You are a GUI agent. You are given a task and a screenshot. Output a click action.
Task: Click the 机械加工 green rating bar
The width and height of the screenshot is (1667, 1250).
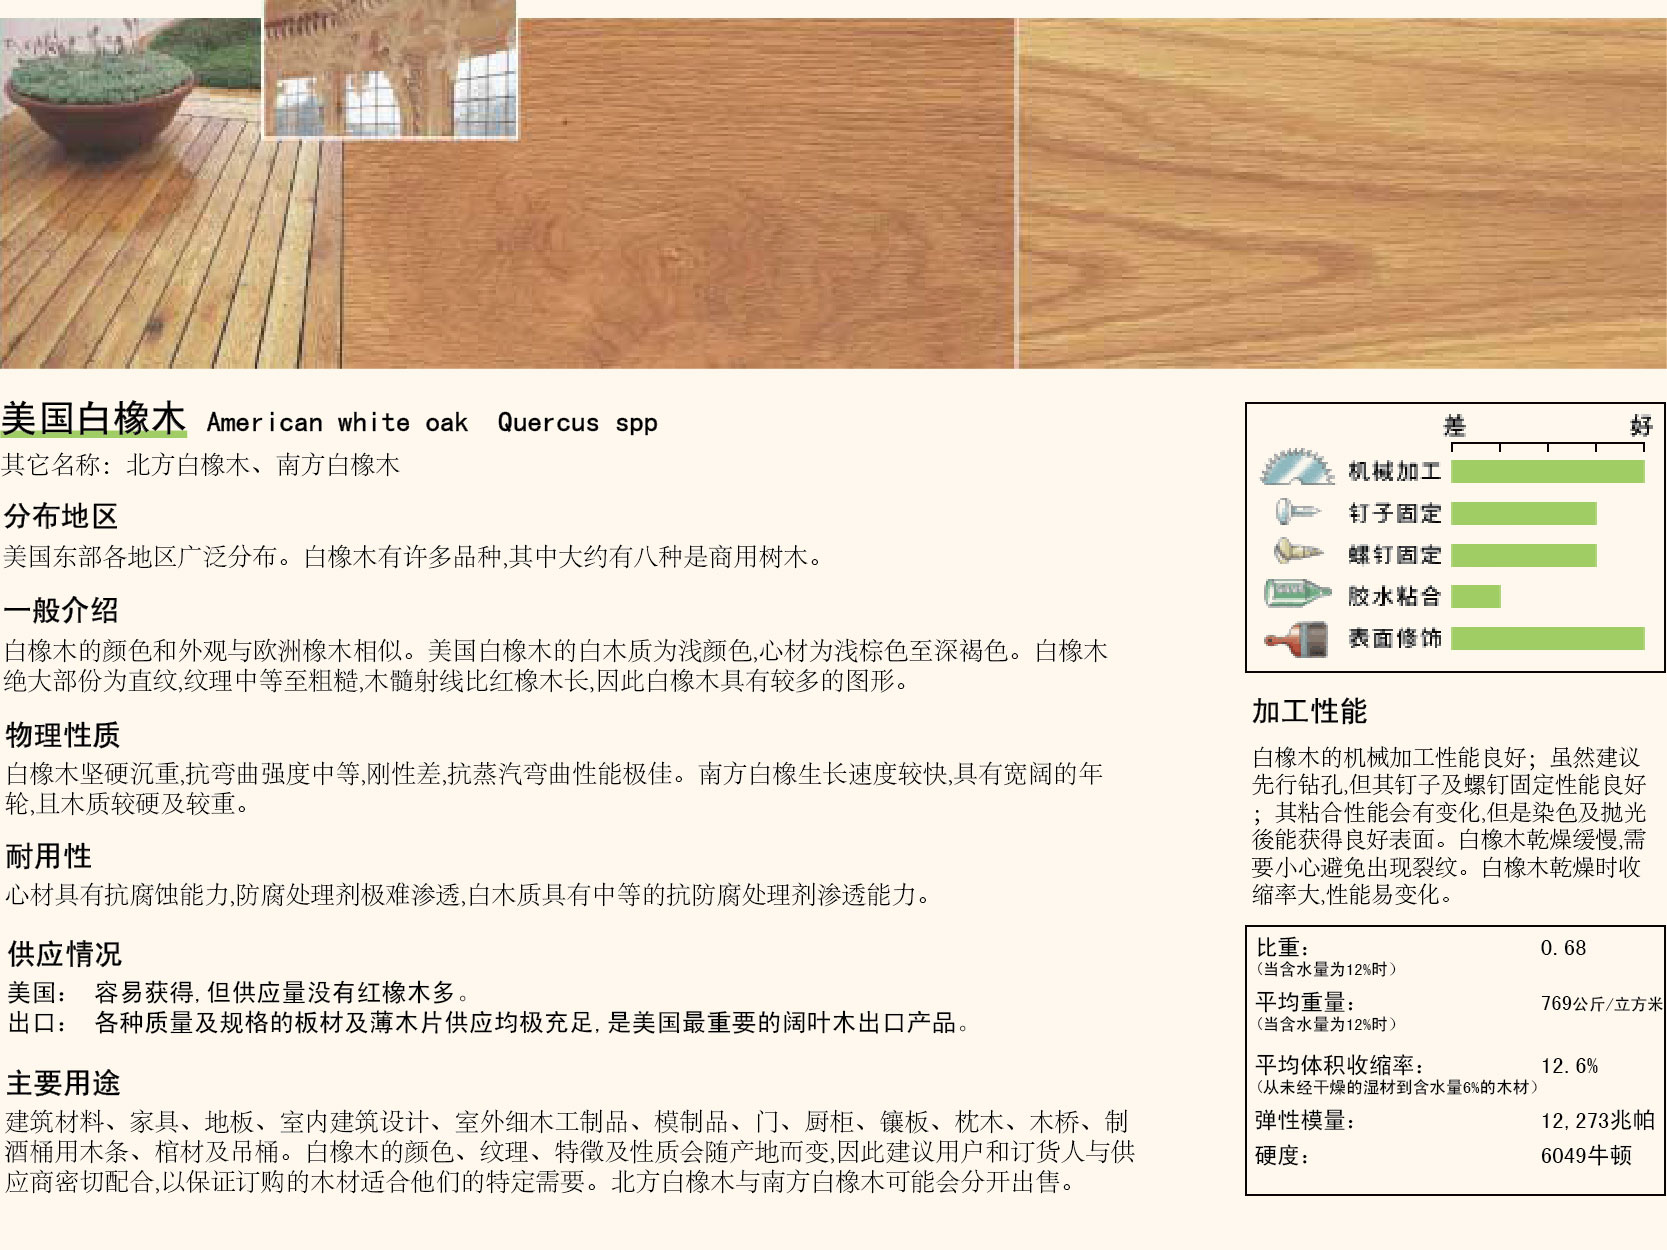pos(1547,471)
